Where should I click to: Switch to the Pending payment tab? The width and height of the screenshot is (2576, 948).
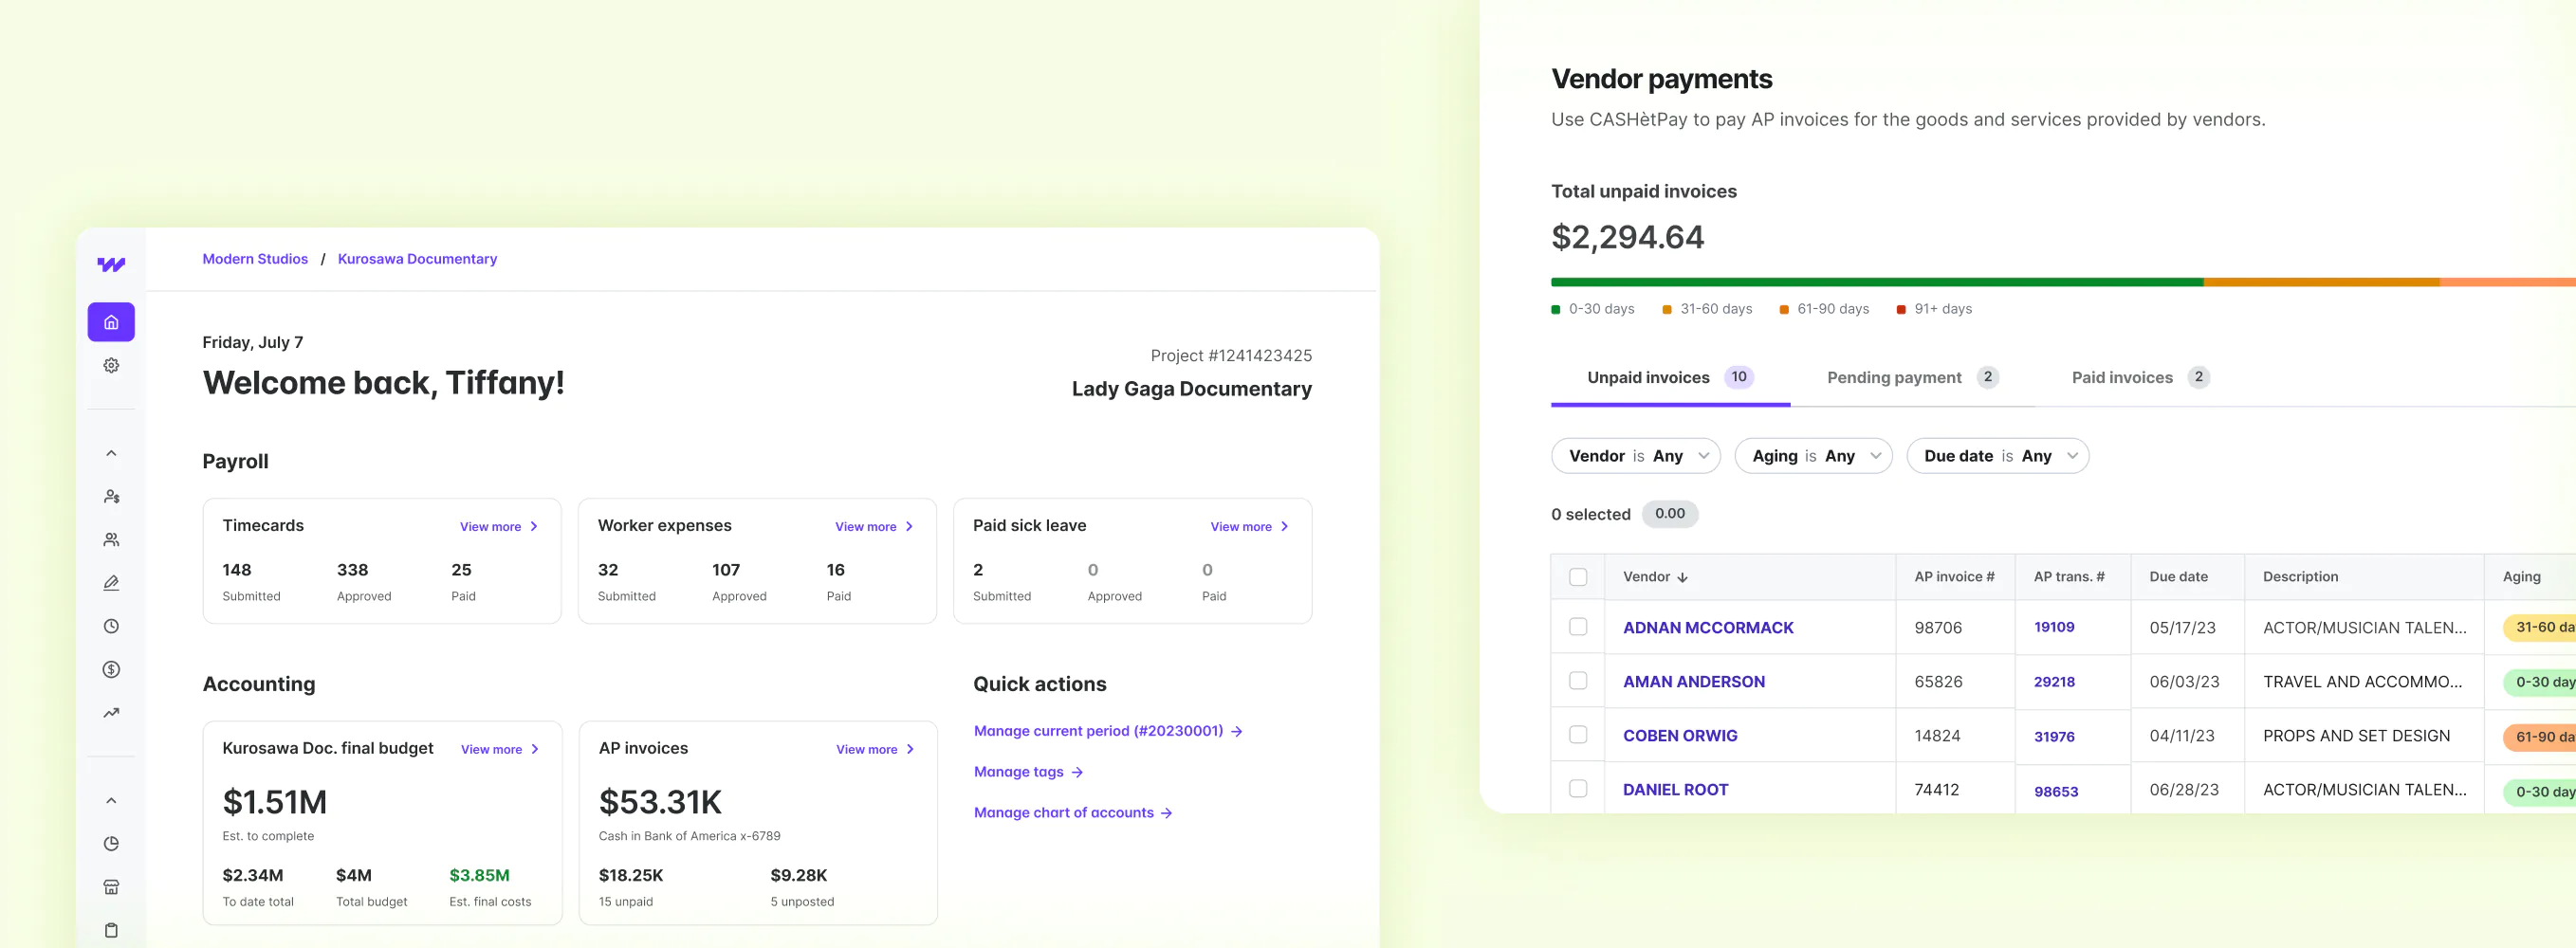pyautogui.click(x=1896, y=377)
